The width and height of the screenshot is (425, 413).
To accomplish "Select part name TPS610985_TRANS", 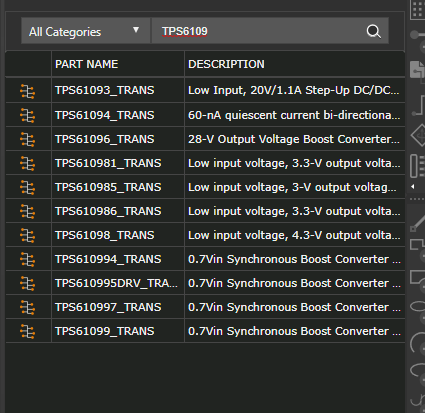I will [x=108, y=187].
